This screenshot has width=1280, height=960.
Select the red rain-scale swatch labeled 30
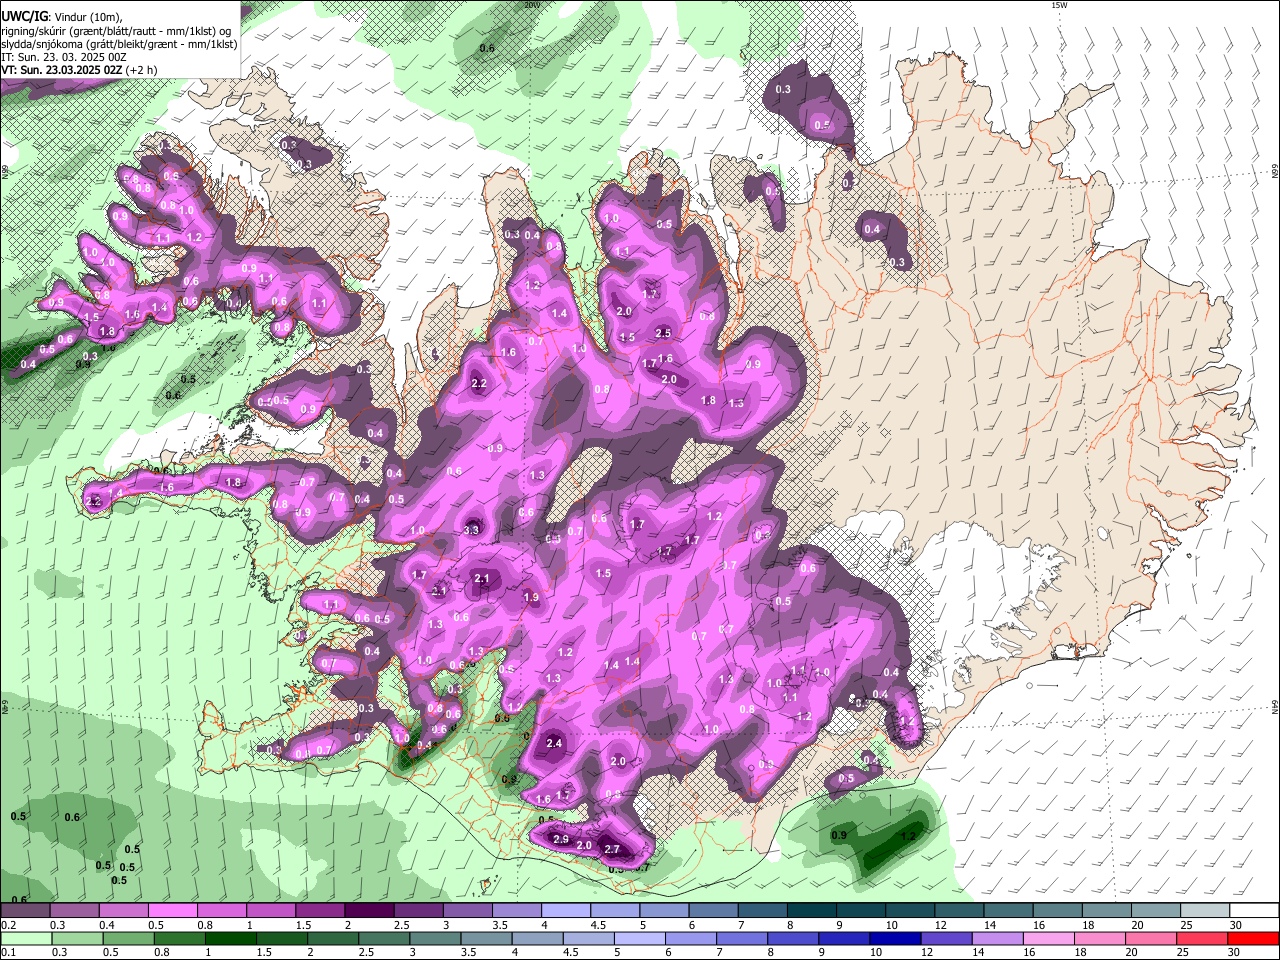pyautogui.click(x=1254, y=938)
